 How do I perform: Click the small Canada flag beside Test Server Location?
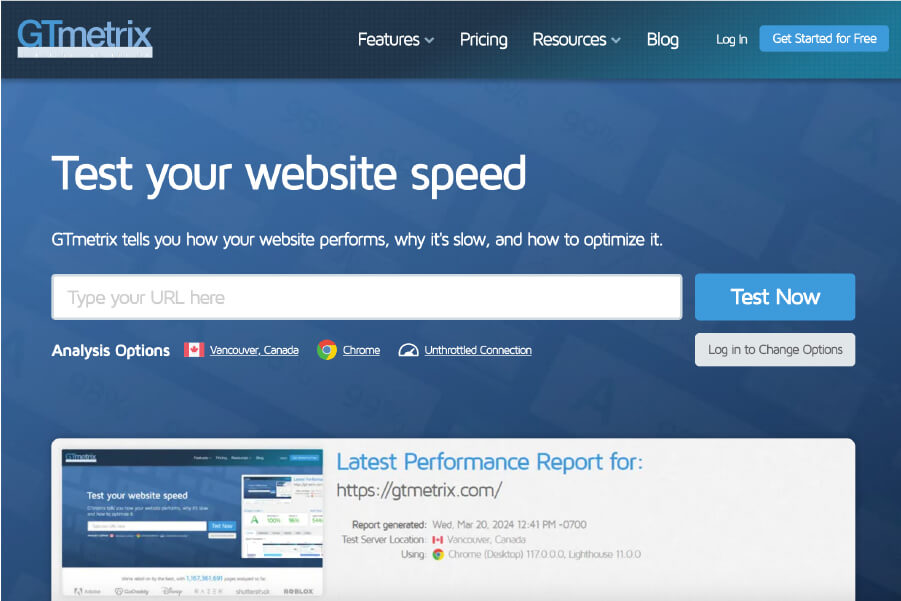(438, 540)
